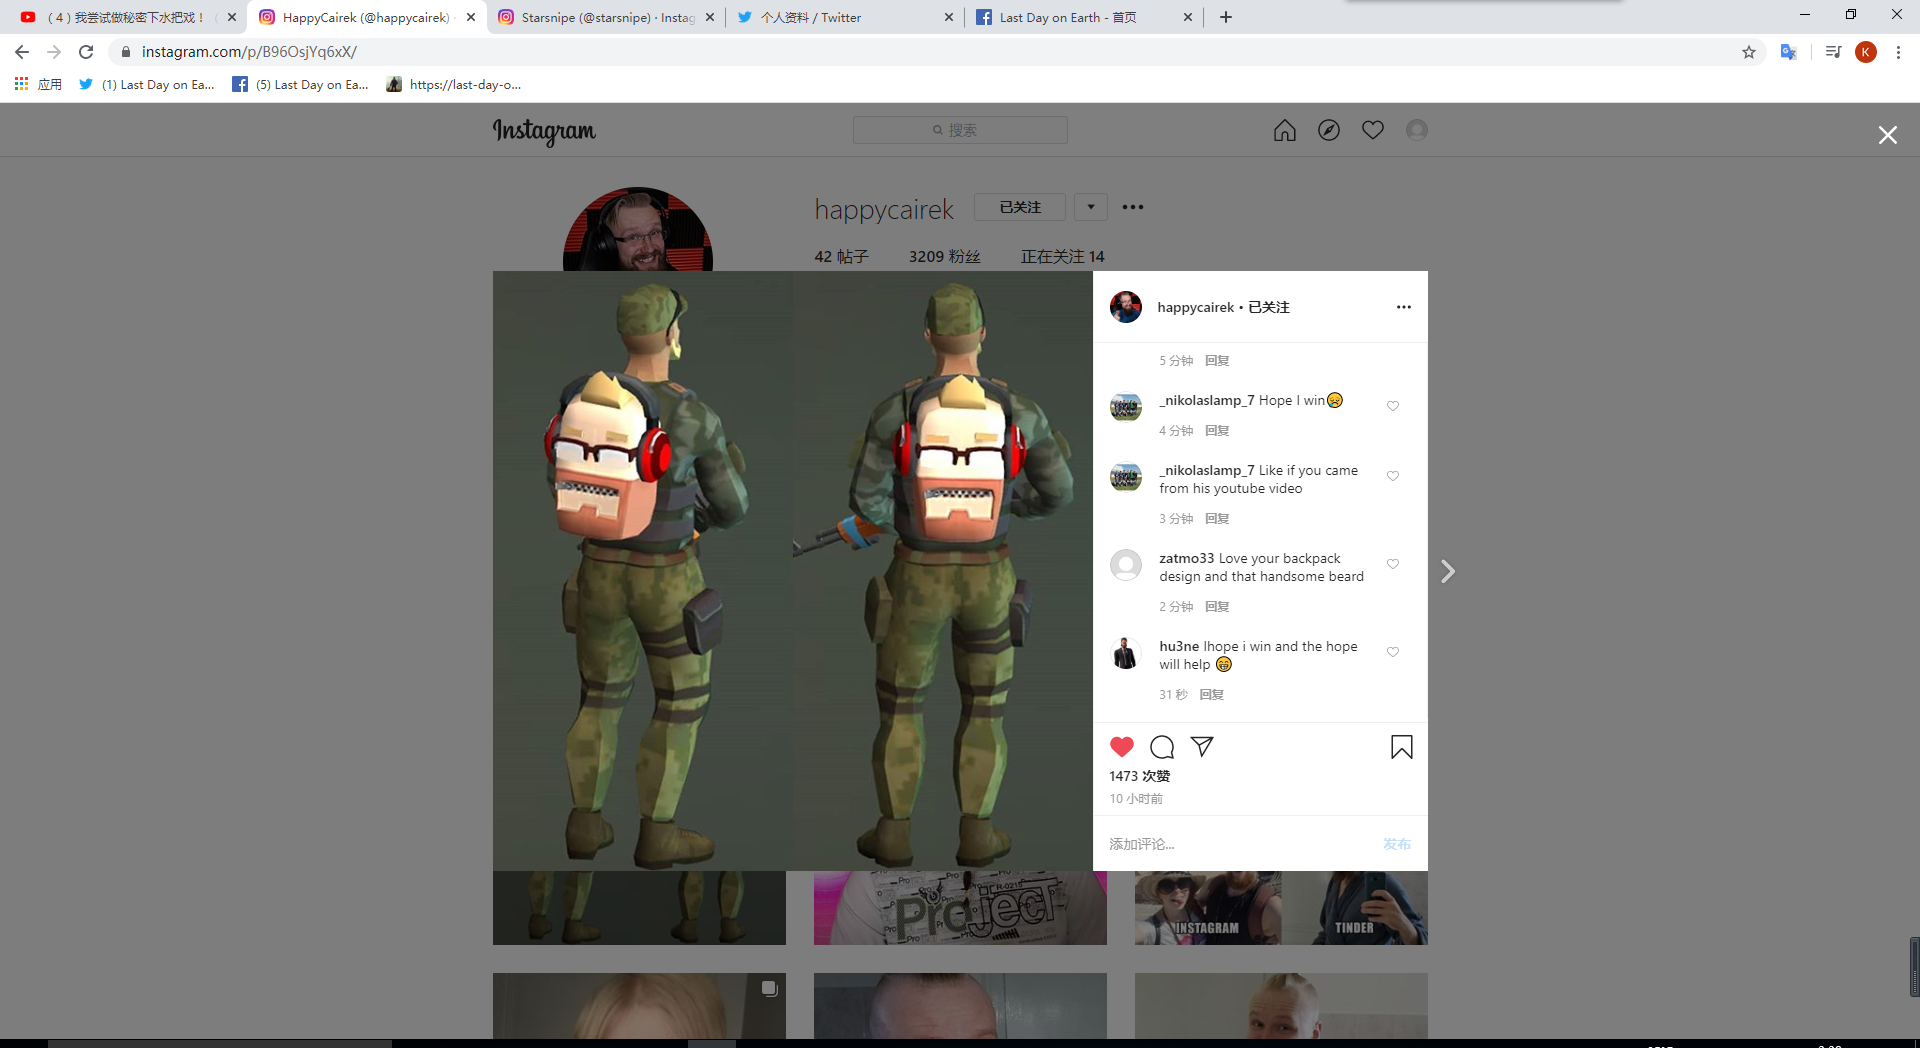Image resolution: width=1920 pixels, height=1048 pixels.
Task: Click happycairek username in post header
Action: (x=1195, y=307)
